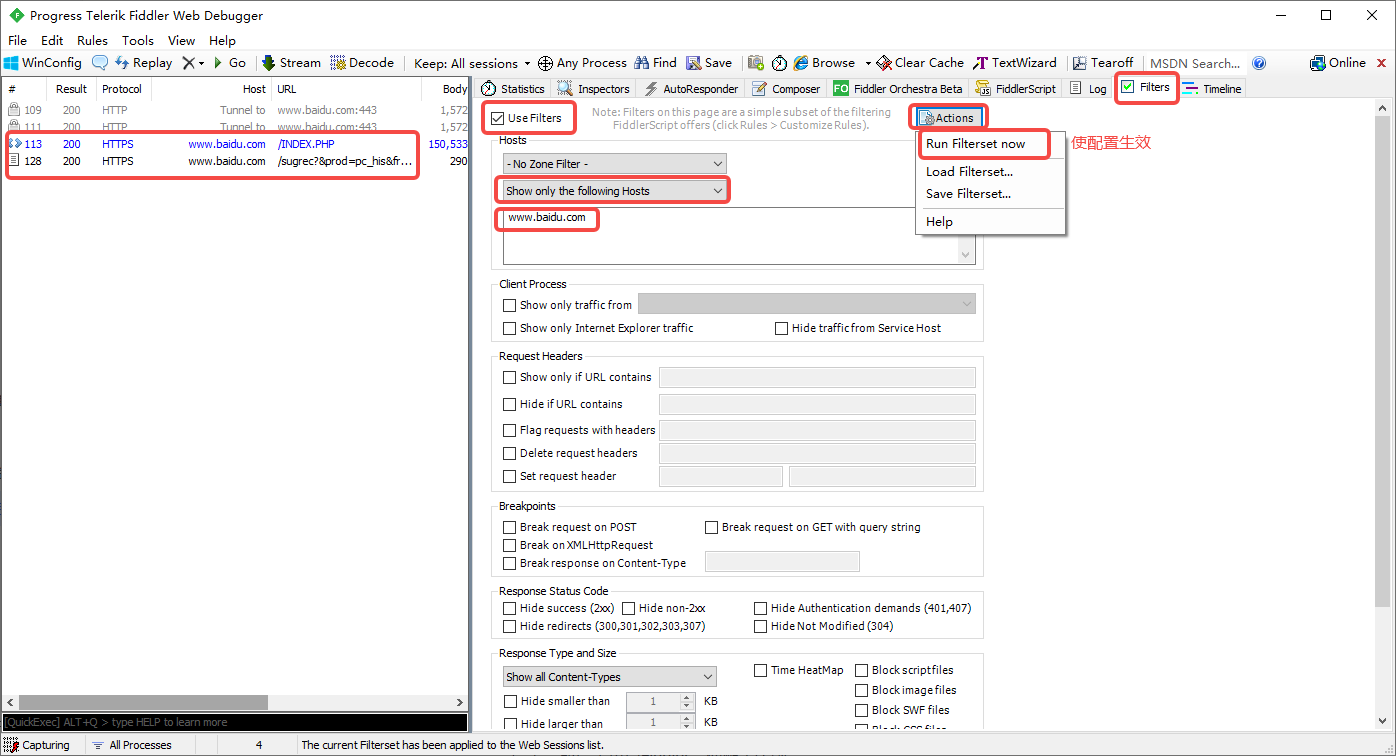Viewport: 1396px width, 756px height.
Task: Click Go to resume breakpoints
Action: coord(229,63)
